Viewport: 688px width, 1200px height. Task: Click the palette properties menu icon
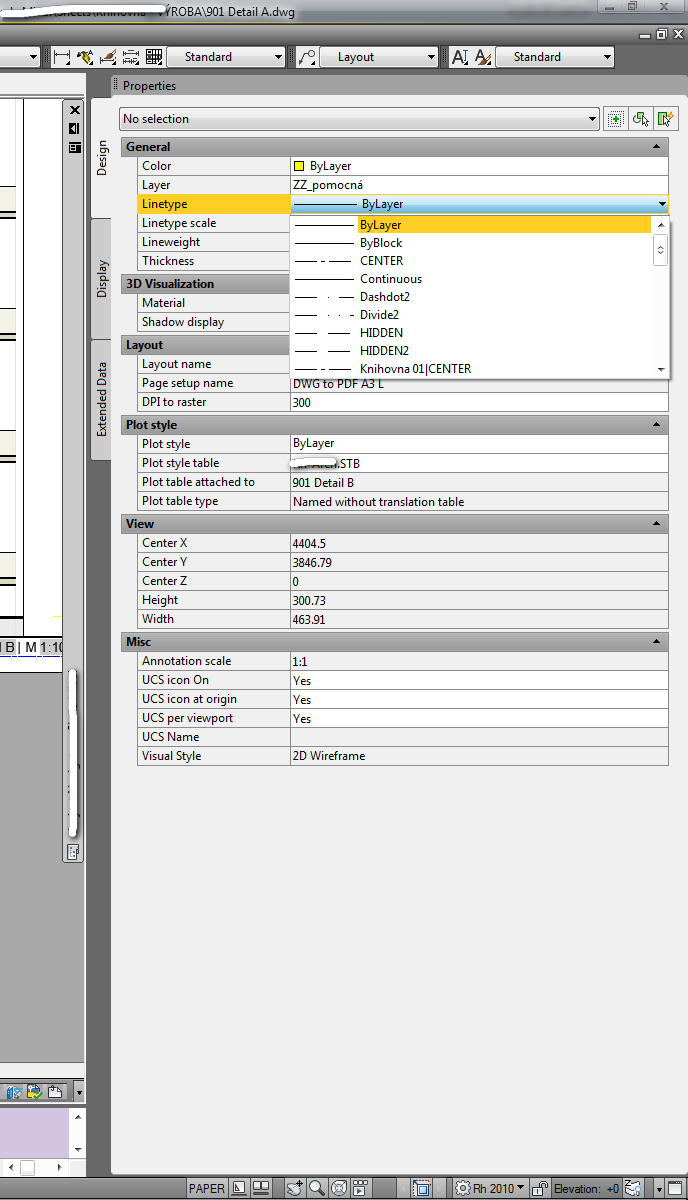[74, 147]
